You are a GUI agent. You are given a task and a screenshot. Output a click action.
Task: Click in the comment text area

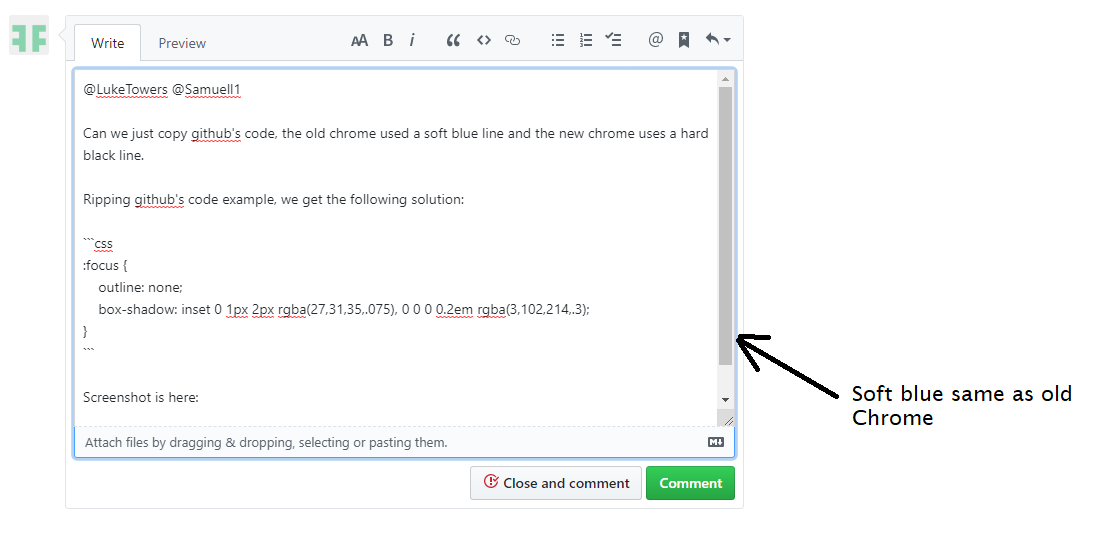coord(396,248)
